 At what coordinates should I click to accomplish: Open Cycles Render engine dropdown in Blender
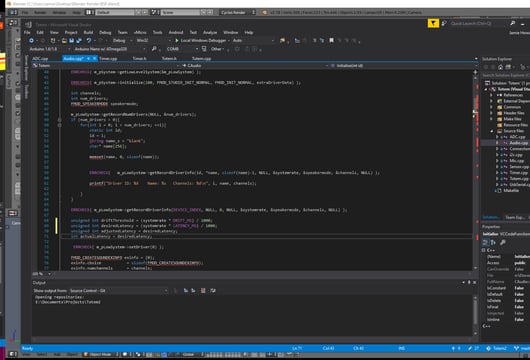[238, 13]
